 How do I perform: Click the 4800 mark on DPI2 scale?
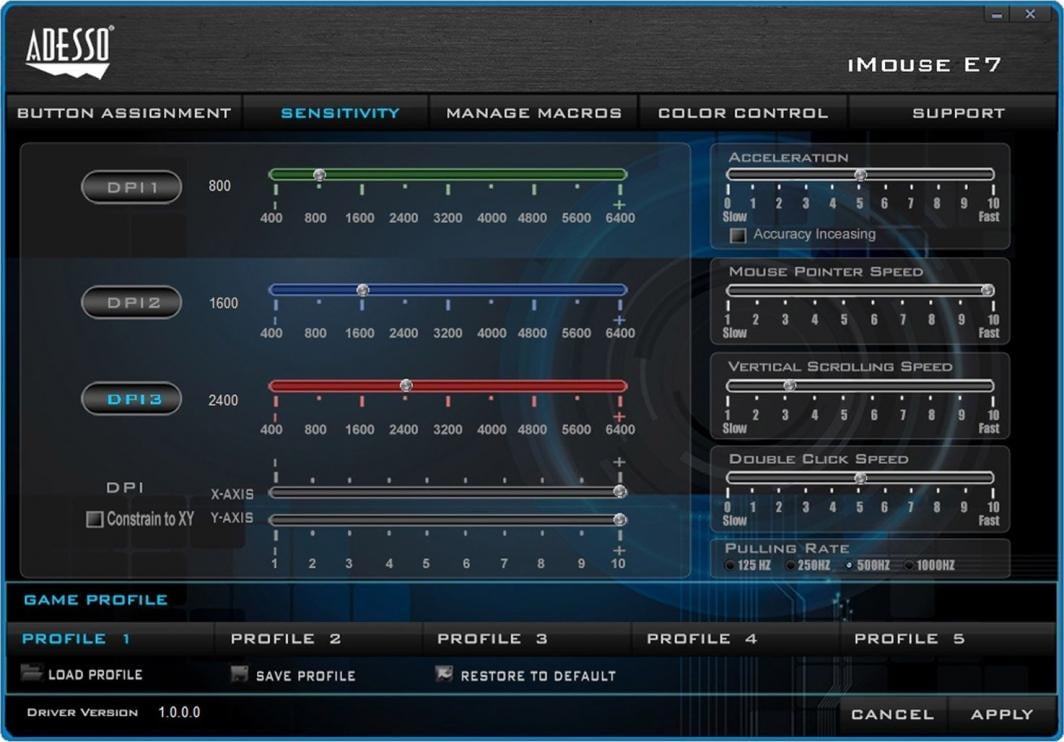(532, 333)
